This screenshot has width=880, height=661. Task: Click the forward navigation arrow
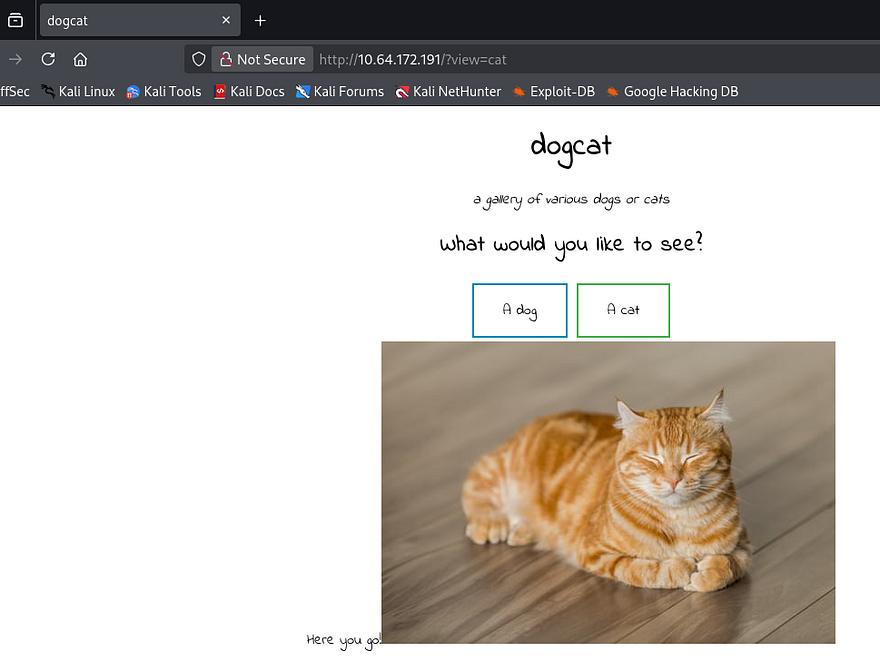click(15, 59)
